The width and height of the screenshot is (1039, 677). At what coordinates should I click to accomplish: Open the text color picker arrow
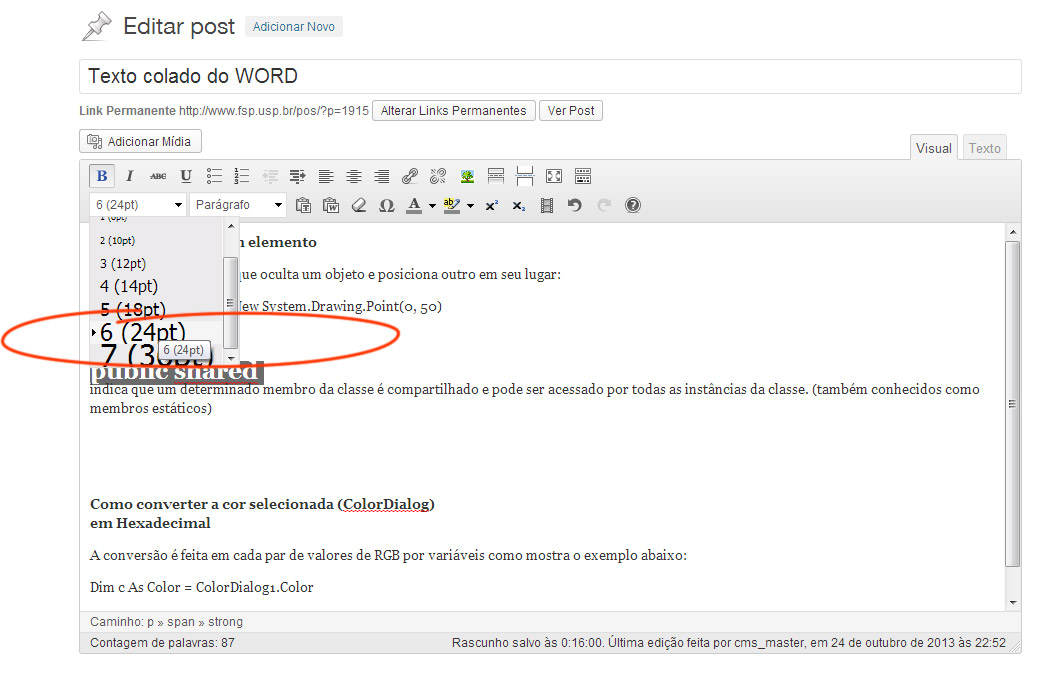(x=432, y=206)
